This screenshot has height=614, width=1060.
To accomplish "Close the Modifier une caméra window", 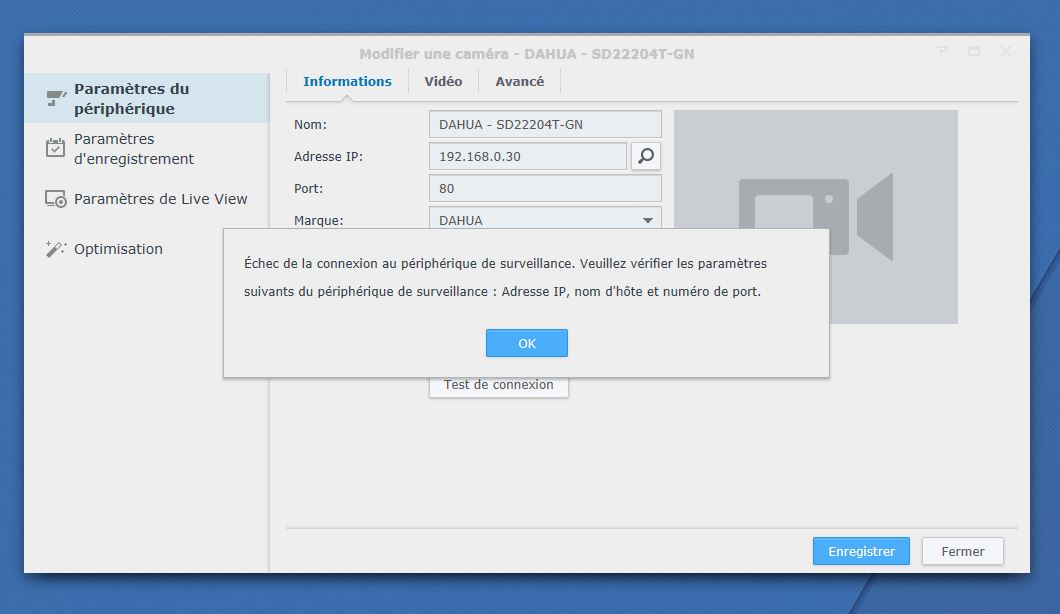I will [1006, 51].
